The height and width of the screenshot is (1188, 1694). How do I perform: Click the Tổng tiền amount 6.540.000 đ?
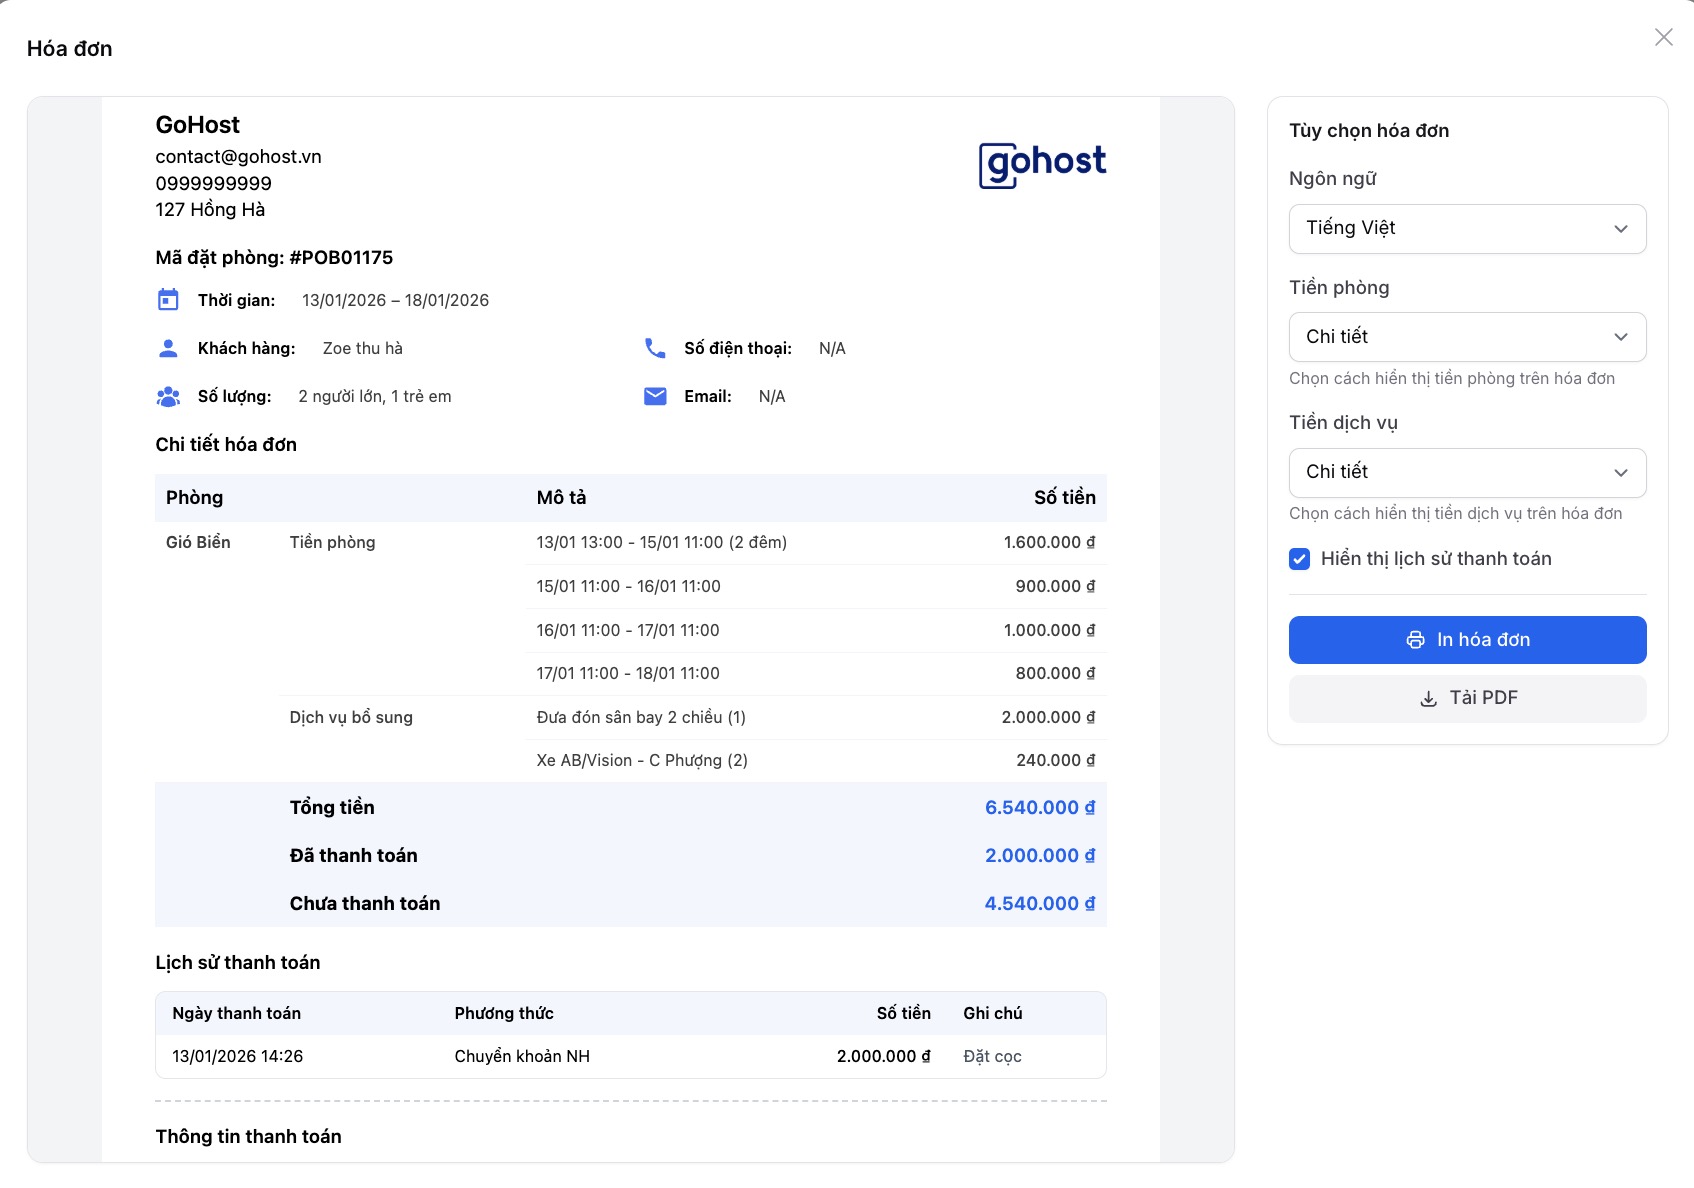[1039, 808]
